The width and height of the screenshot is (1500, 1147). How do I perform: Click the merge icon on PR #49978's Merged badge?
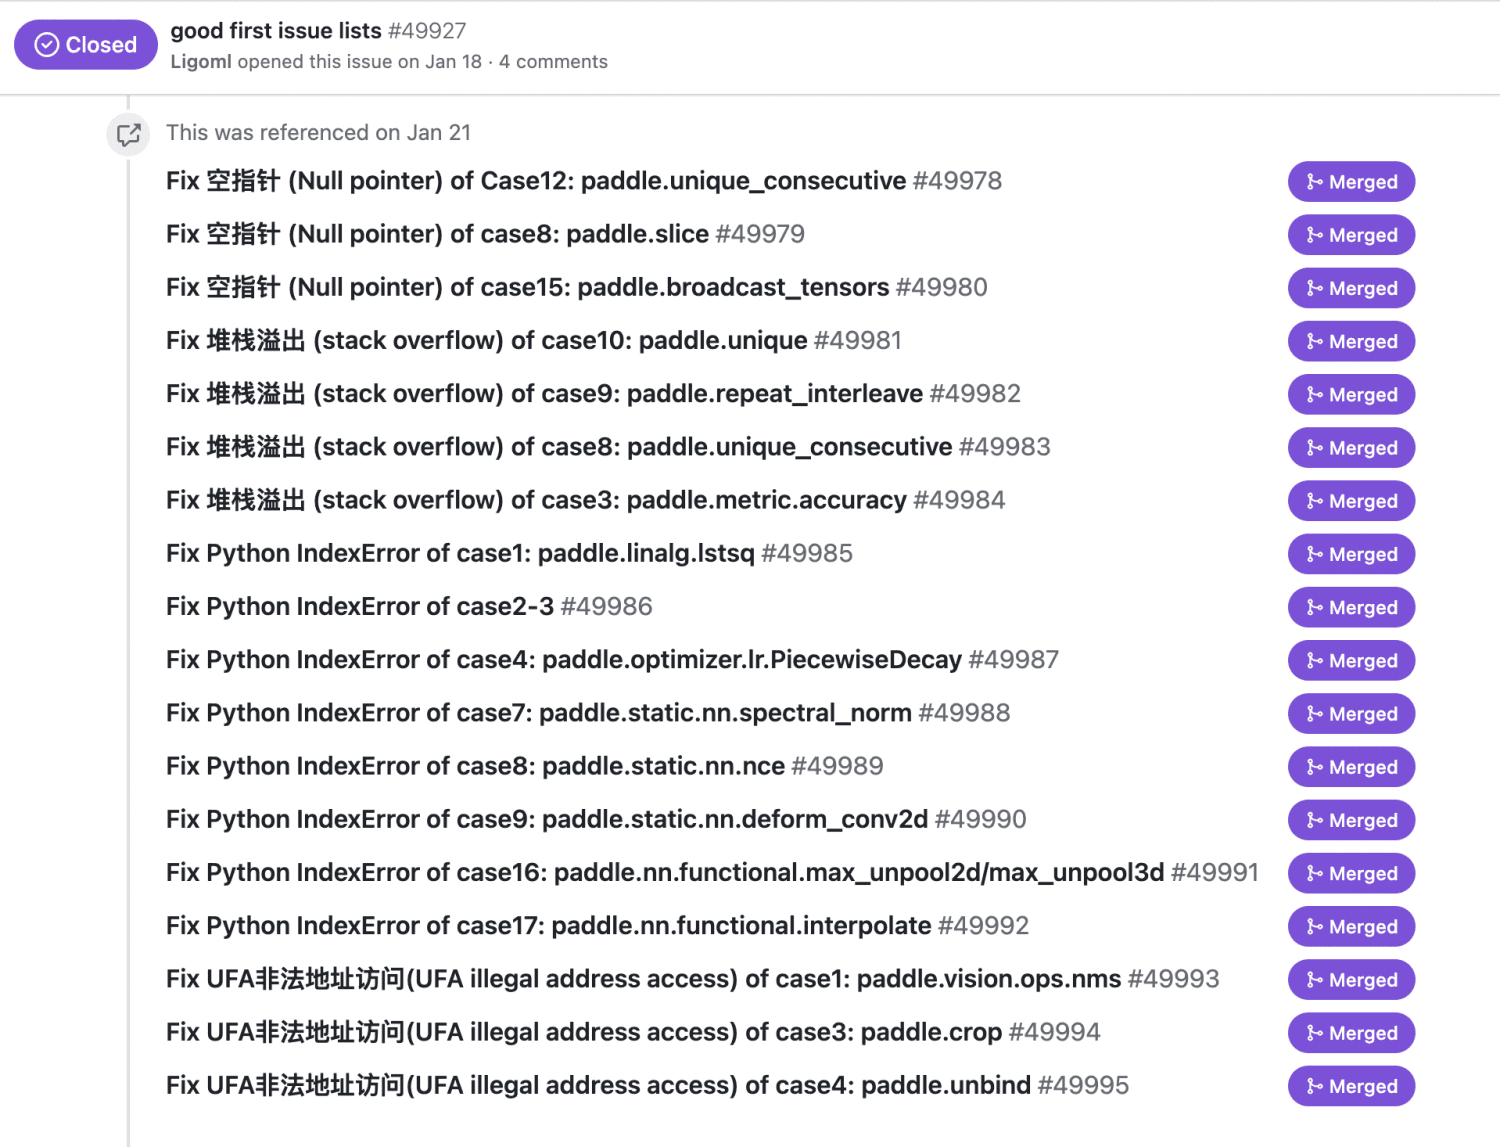1315,182
